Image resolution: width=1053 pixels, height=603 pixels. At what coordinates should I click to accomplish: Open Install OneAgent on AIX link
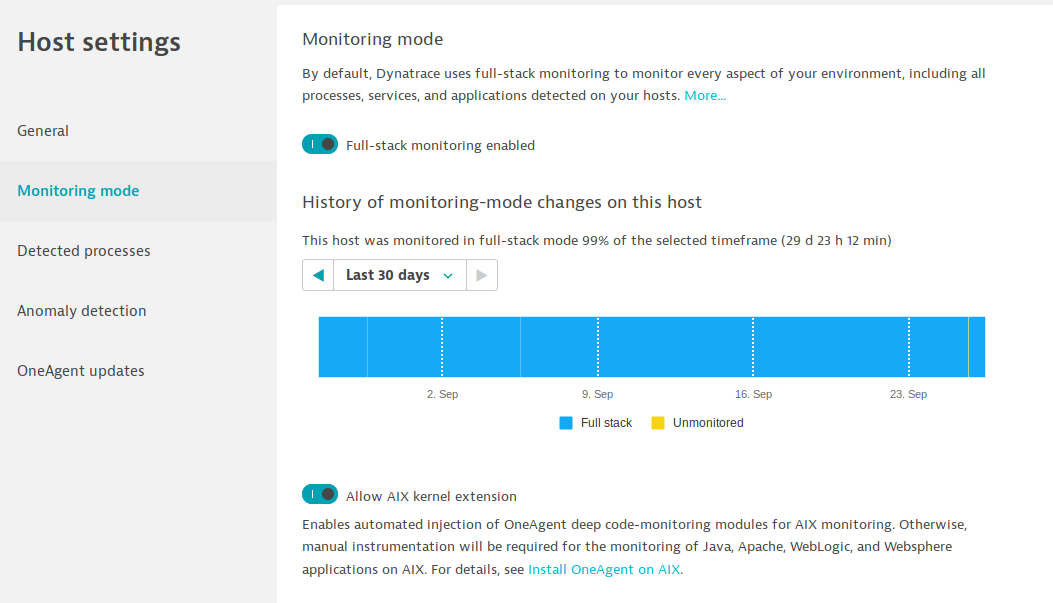(x=604, y=569)
